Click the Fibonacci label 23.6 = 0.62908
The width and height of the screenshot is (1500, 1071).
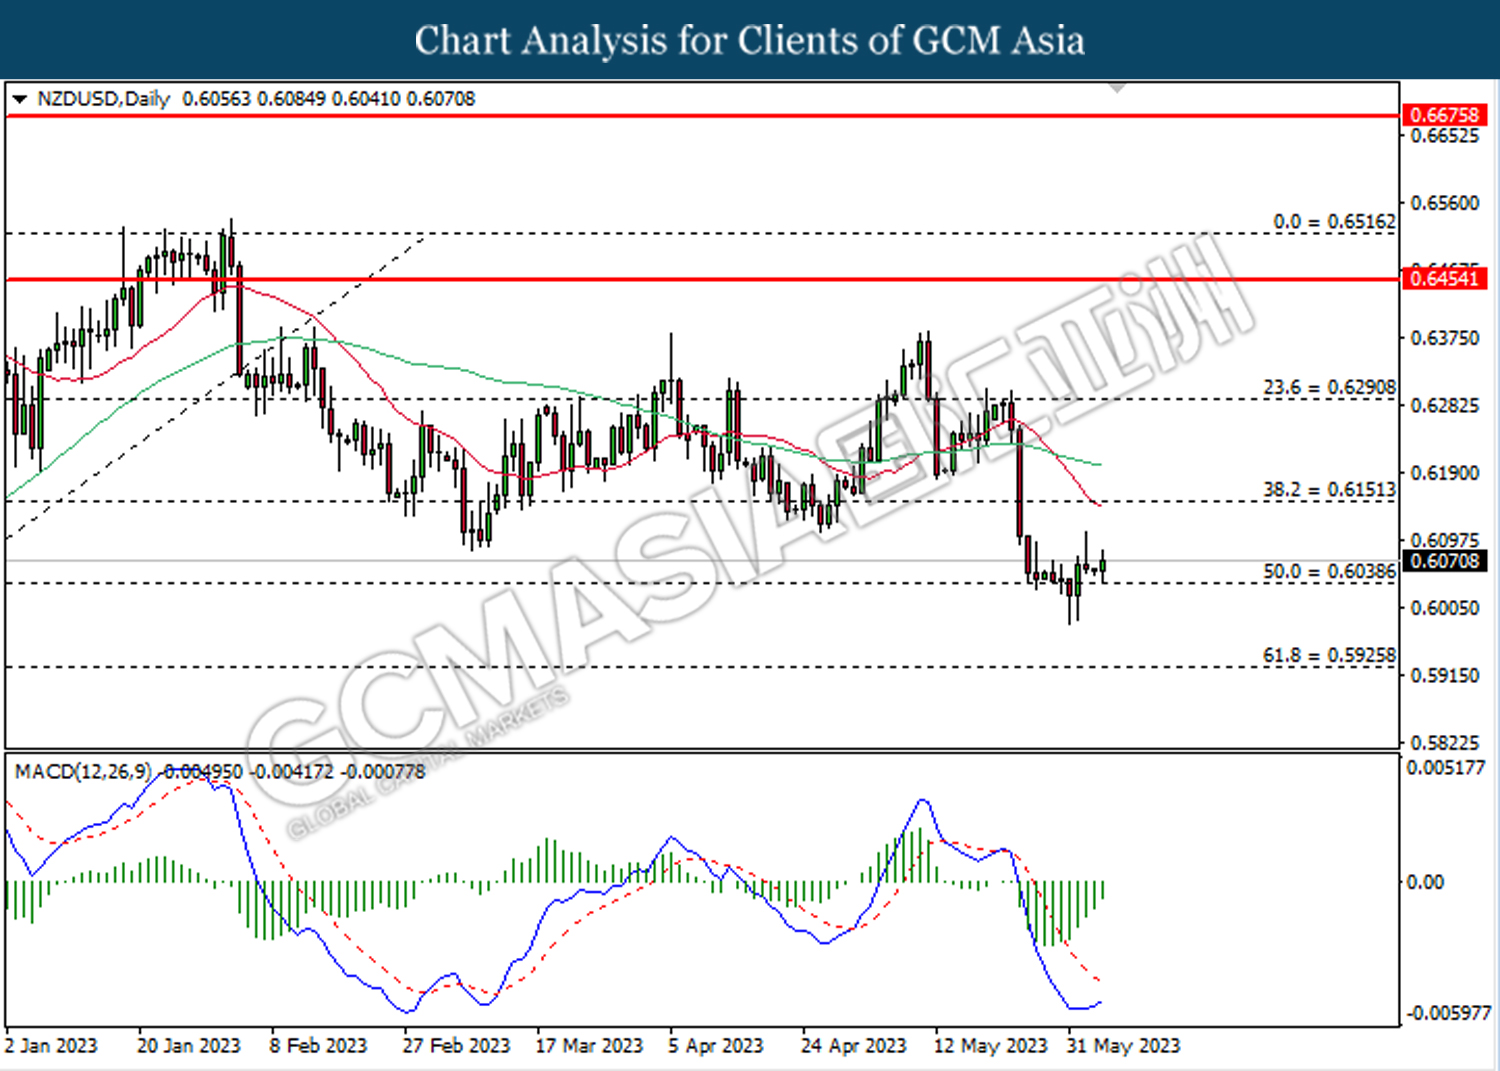[1329, 387]
